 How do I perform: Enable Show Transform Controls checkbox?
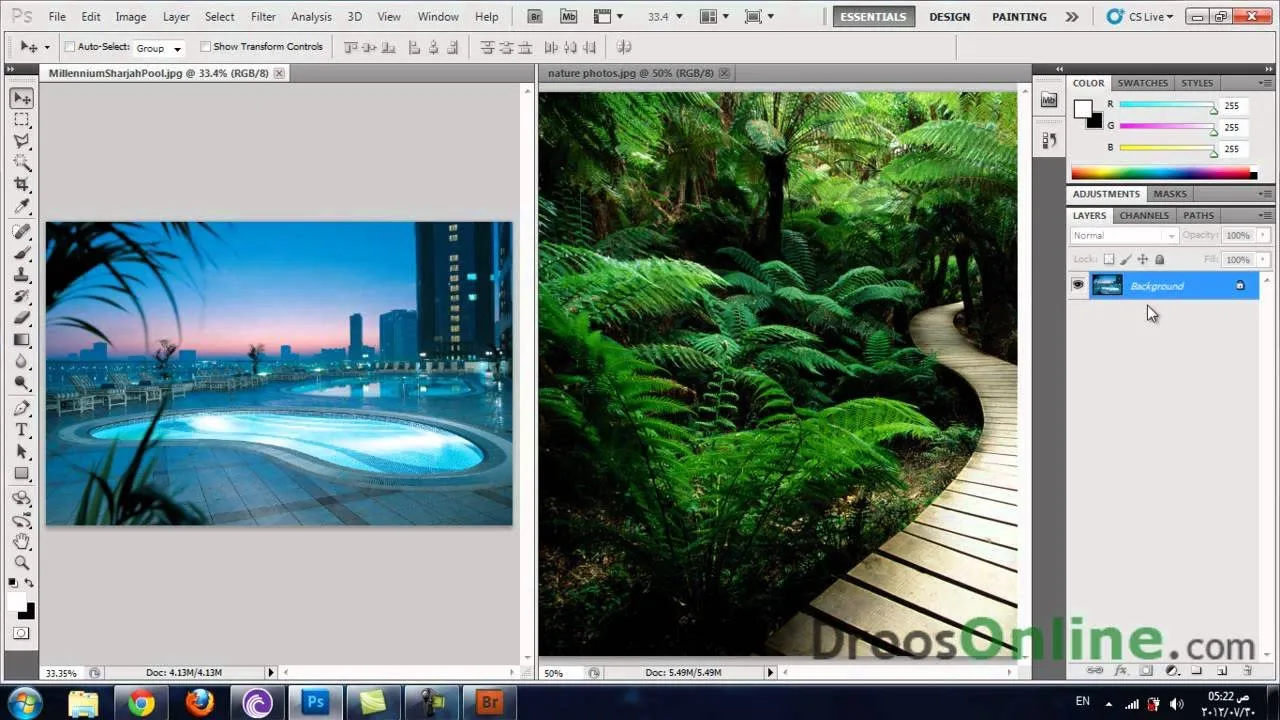(x=205, y=47)
